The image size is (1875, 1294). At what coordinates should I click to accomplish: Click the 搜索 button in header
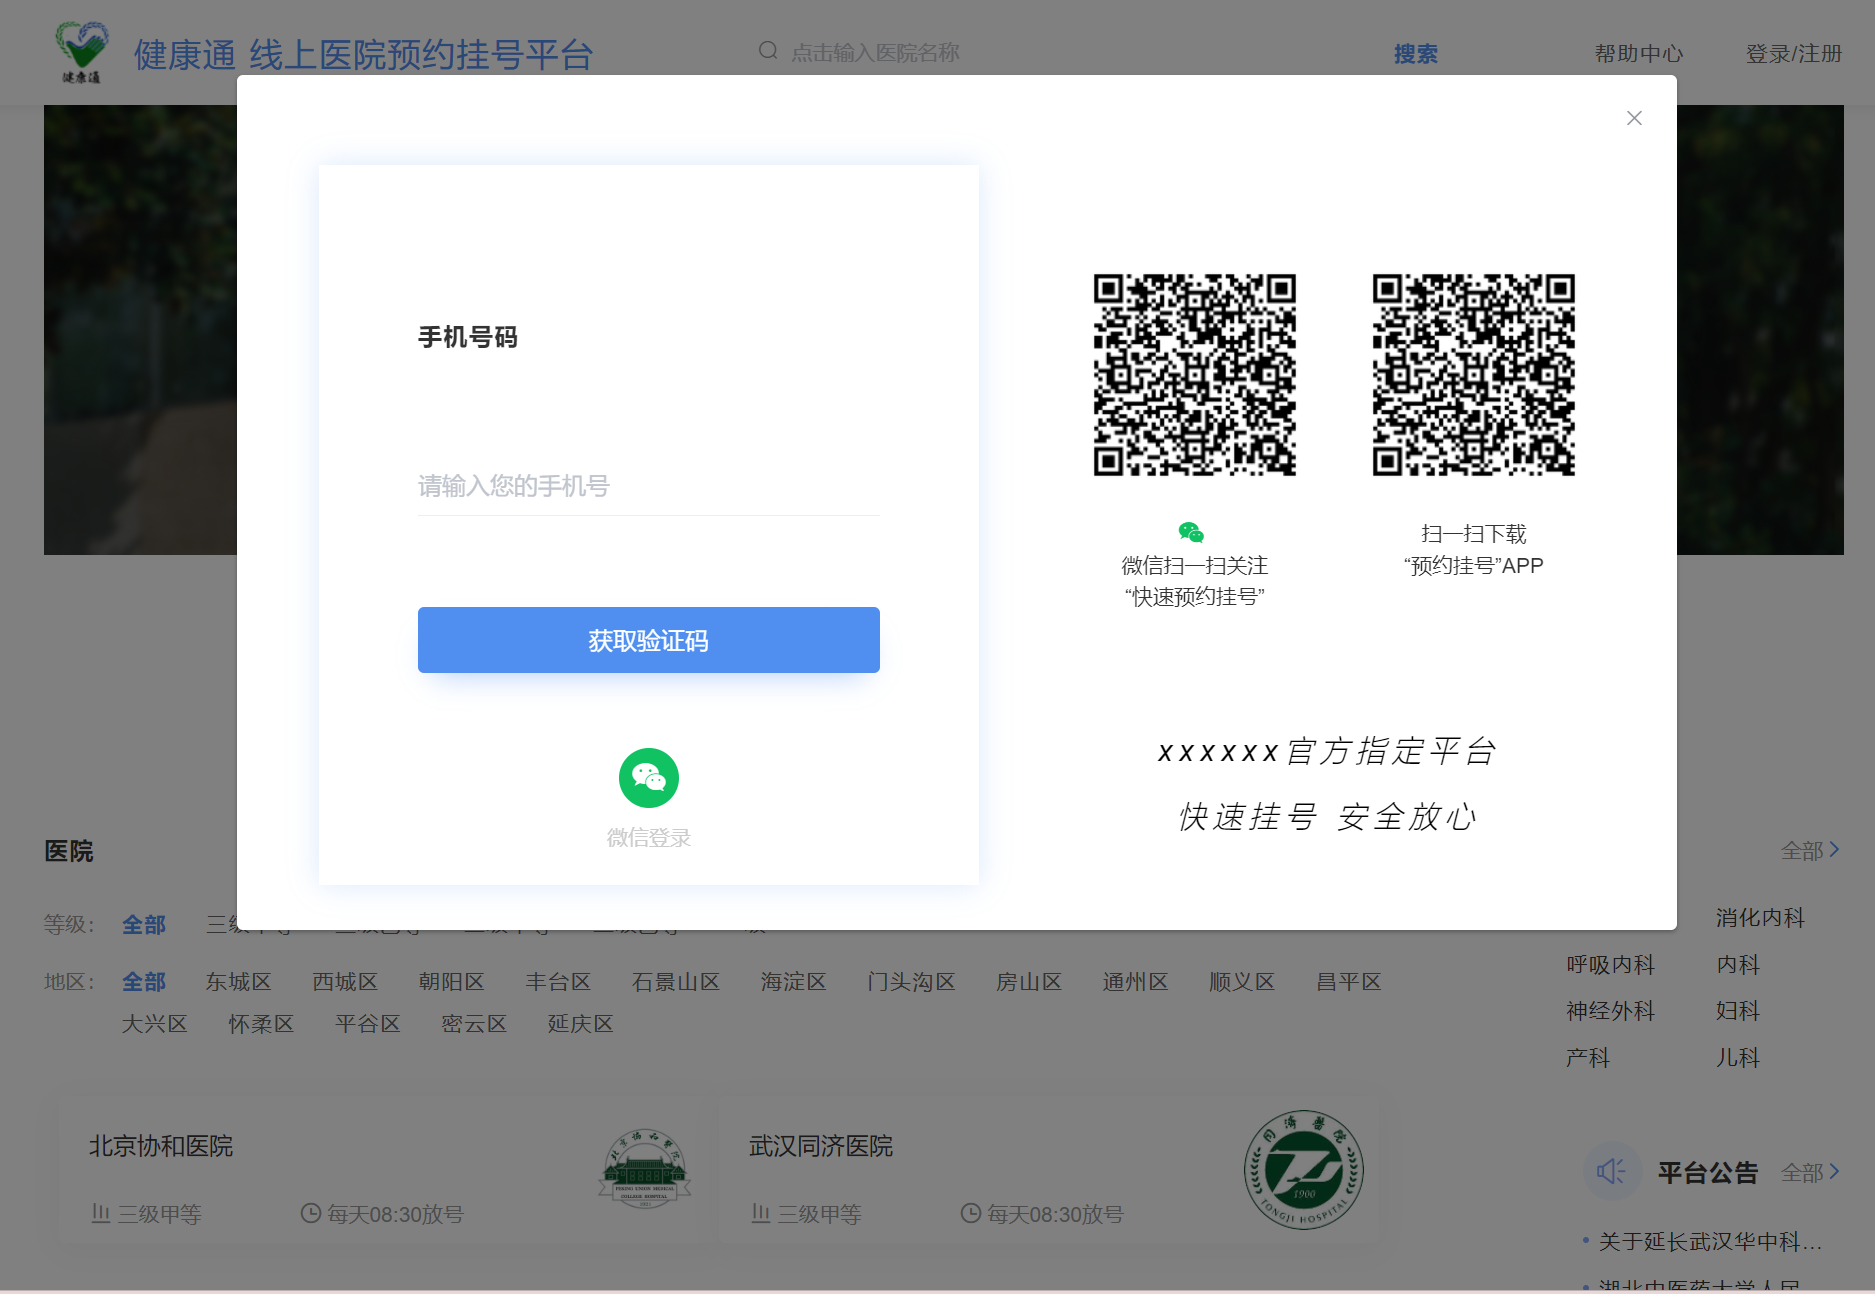pos(1416,54)
